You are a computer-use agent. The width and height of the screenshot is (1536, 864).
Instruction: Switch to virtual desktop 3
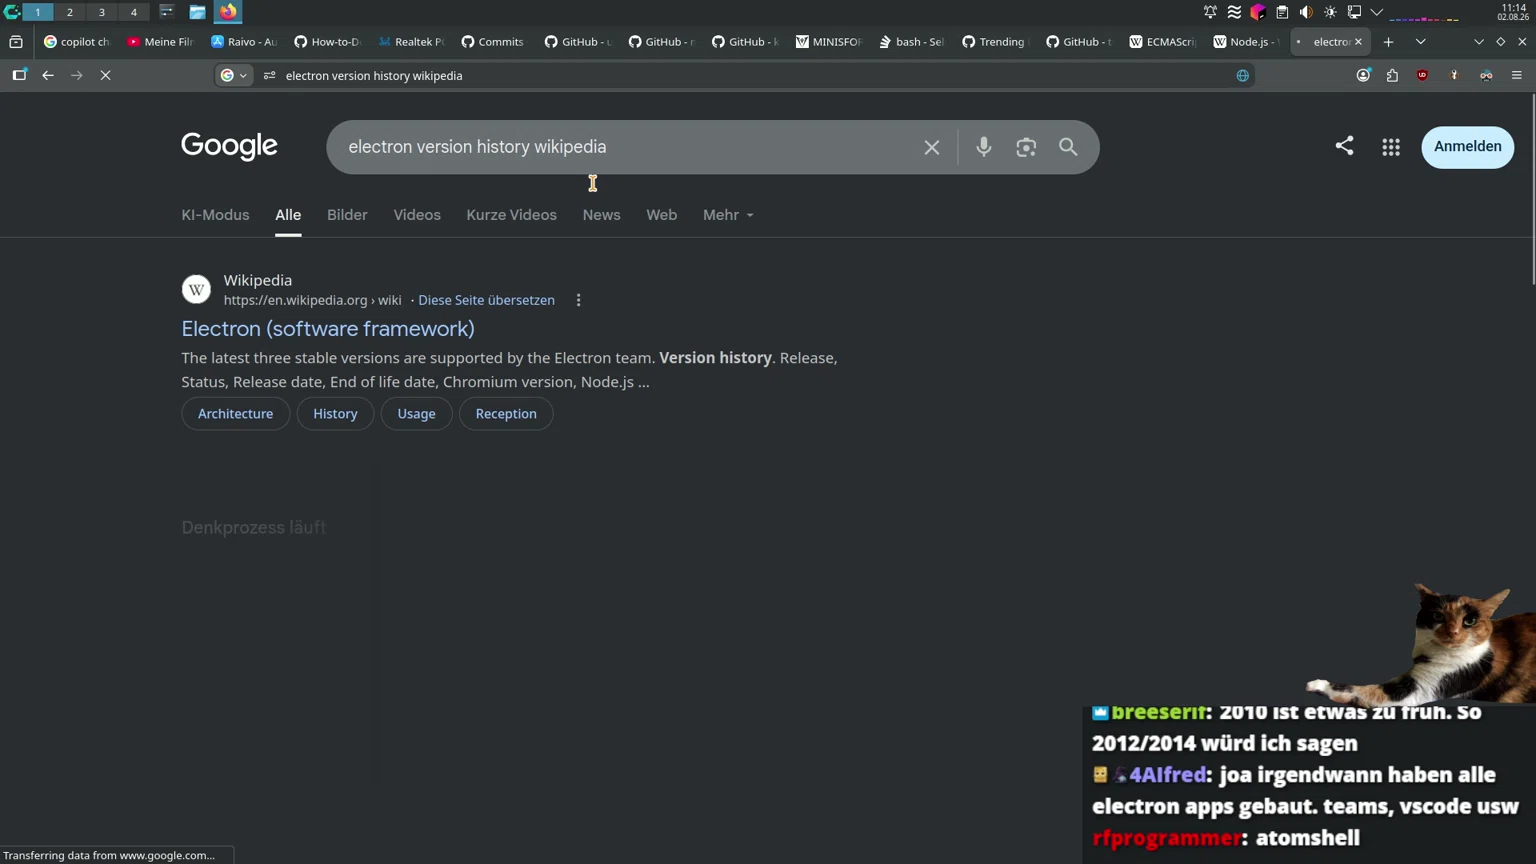pos(102,12)
